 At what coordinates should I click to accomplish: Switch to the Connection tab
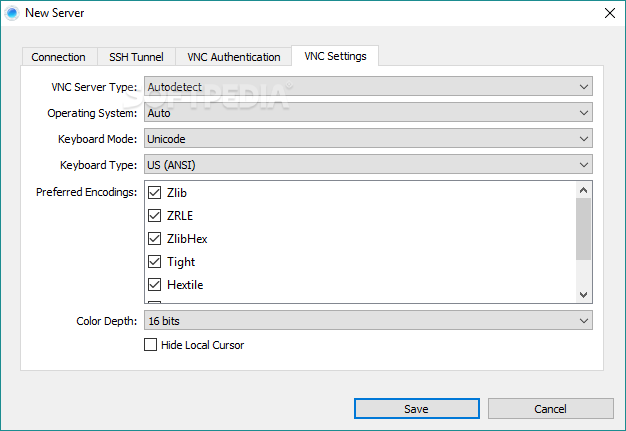click(x=59, y=57)
